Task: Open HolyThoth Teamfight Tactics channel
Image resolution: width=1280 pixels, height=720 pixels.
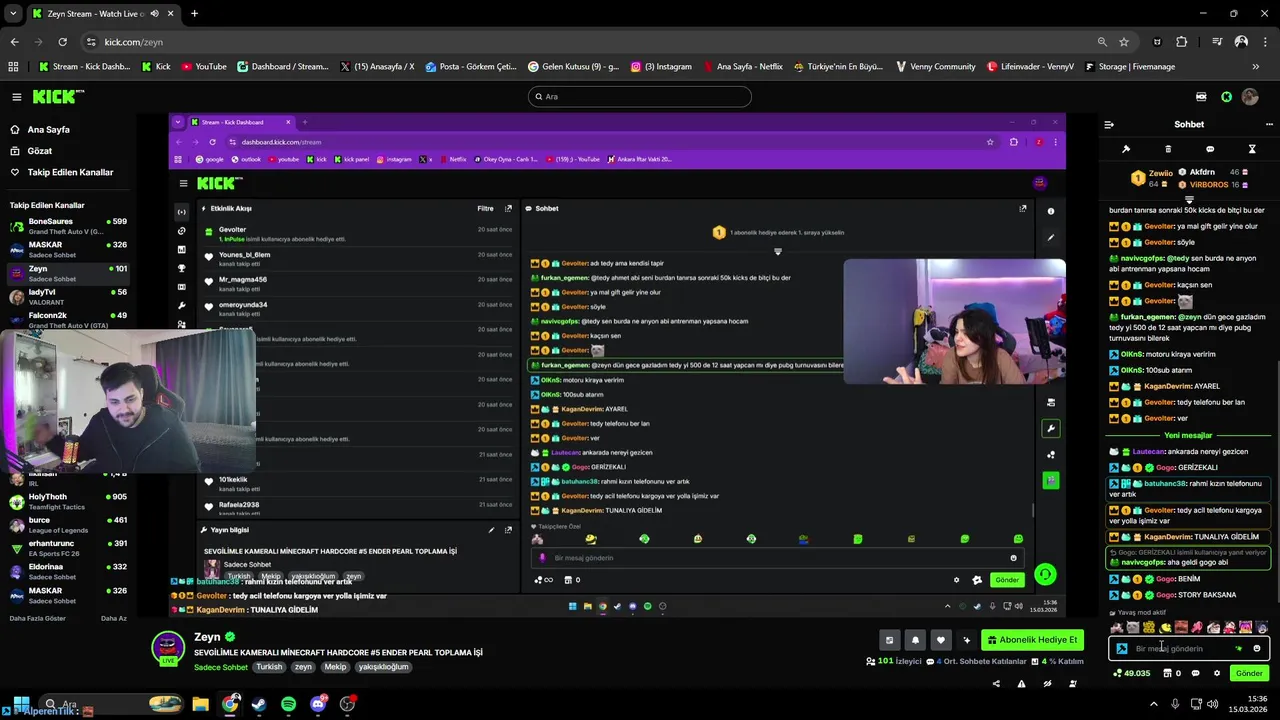Action: [x=68, y=501]
